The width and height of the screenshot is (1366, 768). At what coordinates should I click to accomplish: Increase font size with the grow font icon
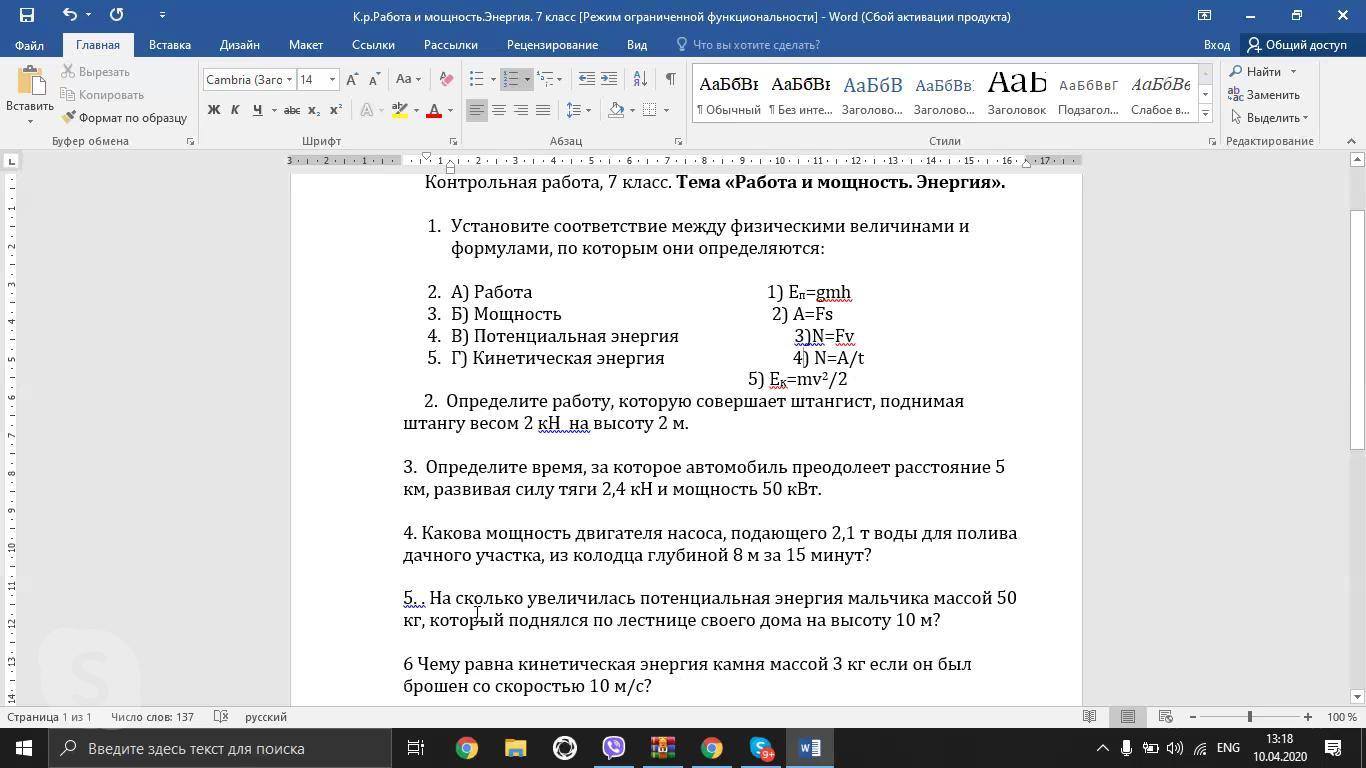point(352,79)
